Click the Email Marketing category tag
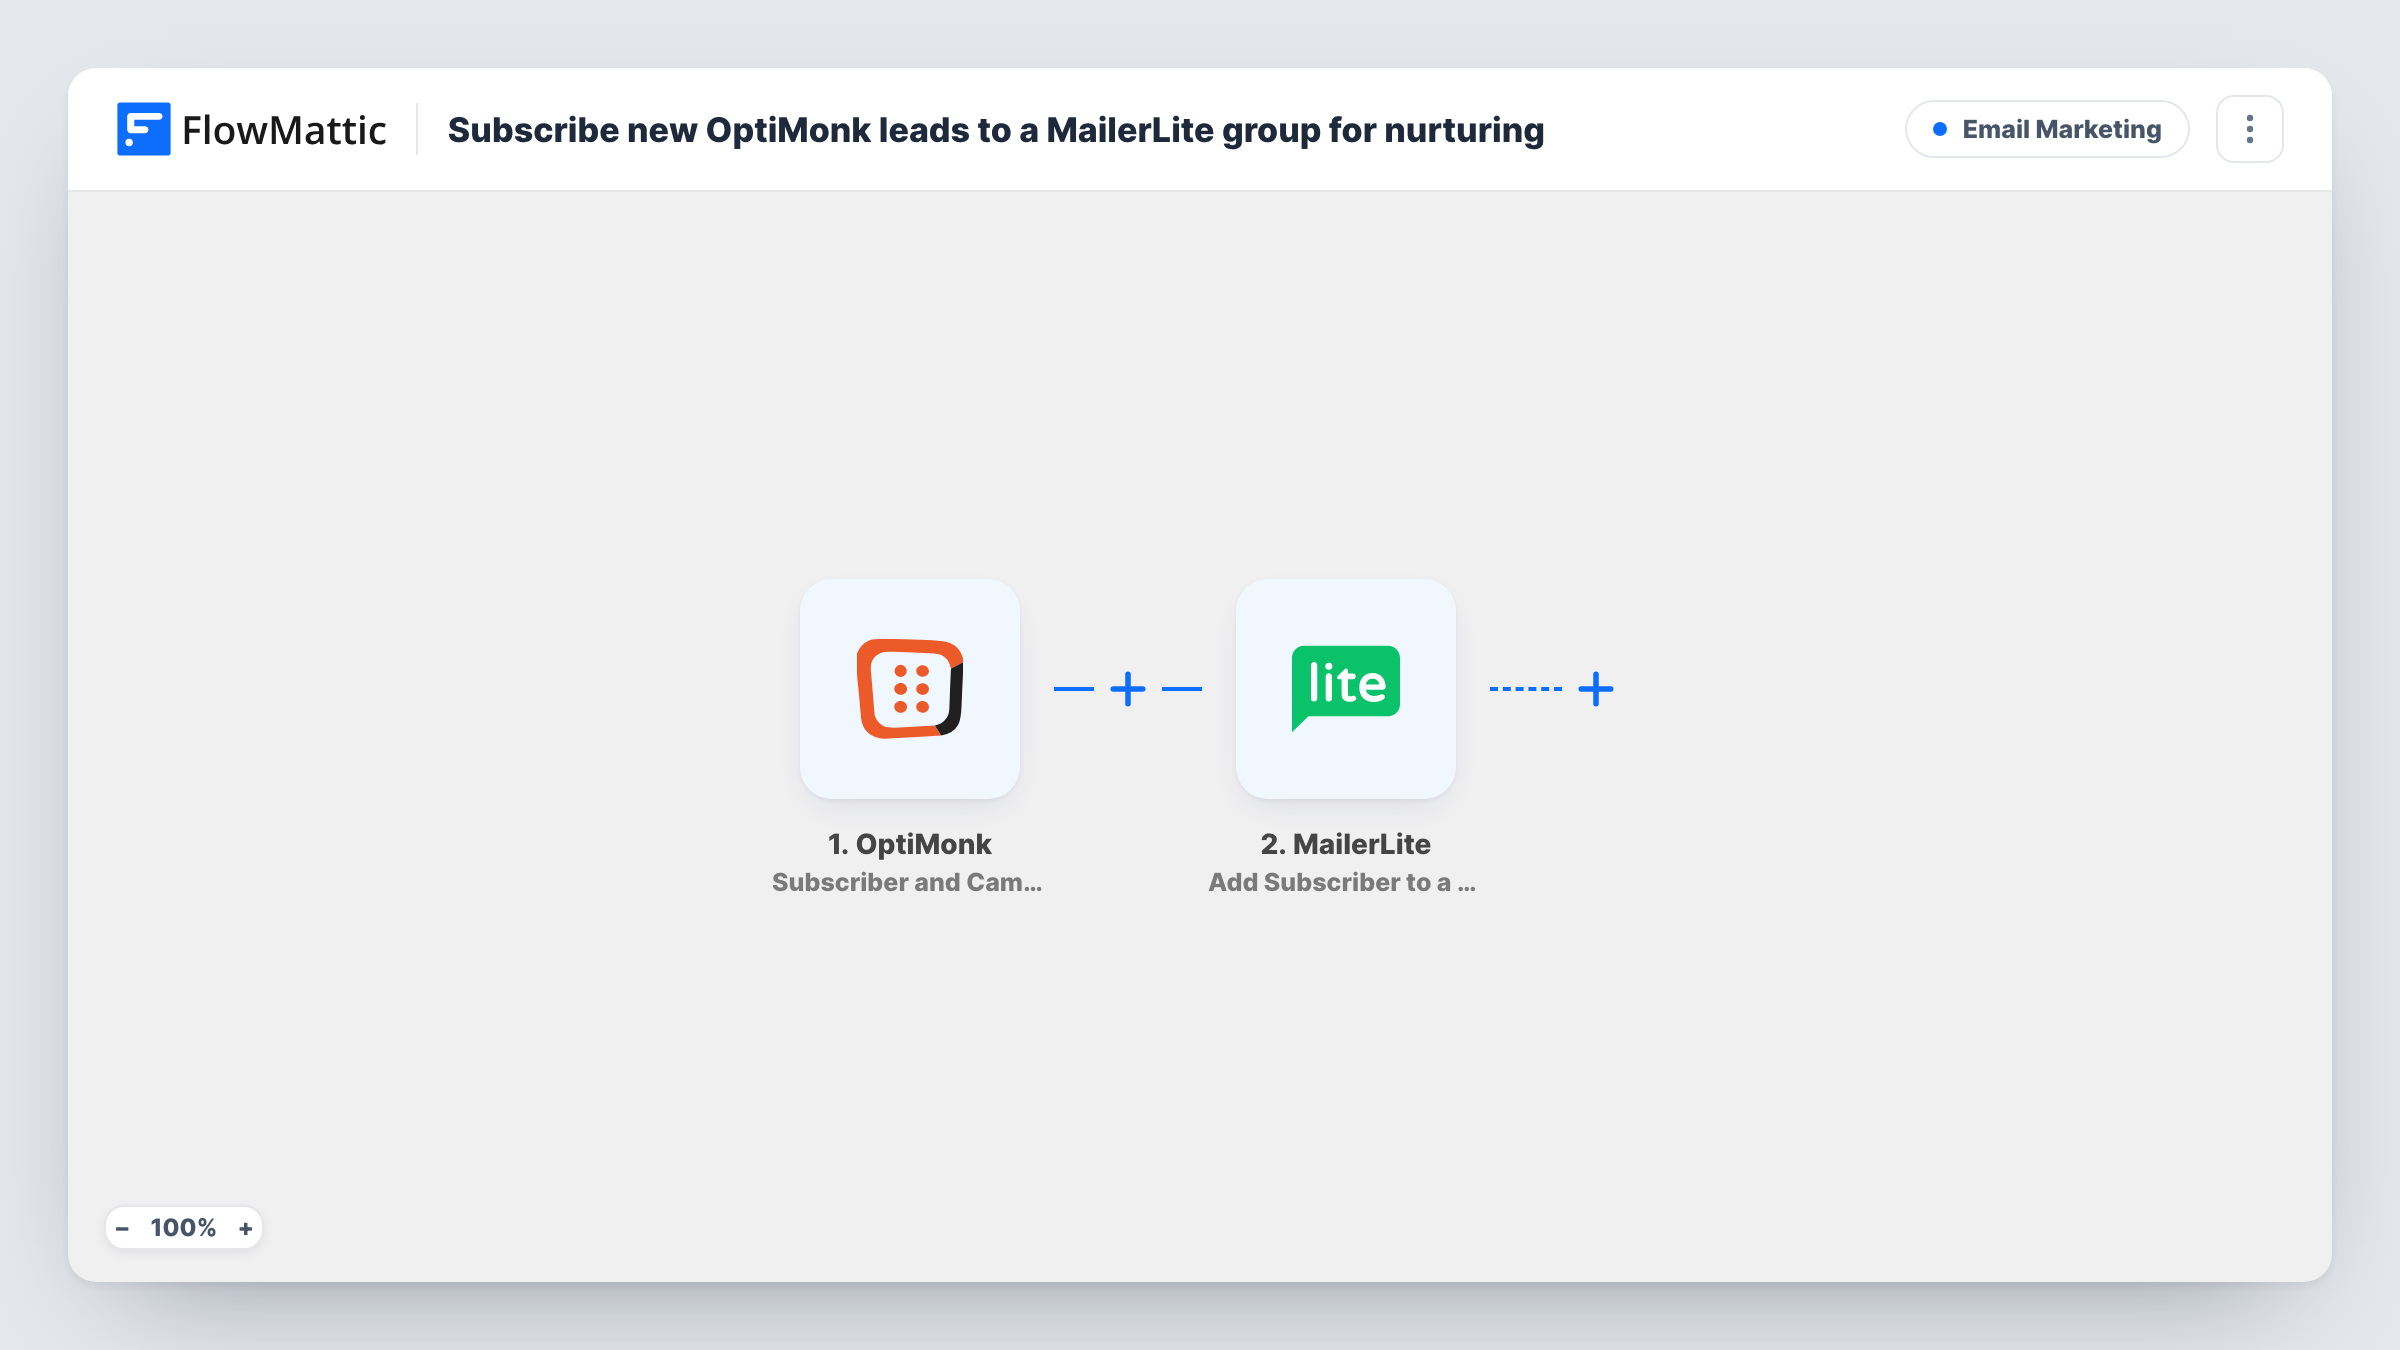The image size is (2400, 1350). [2047, 129]
